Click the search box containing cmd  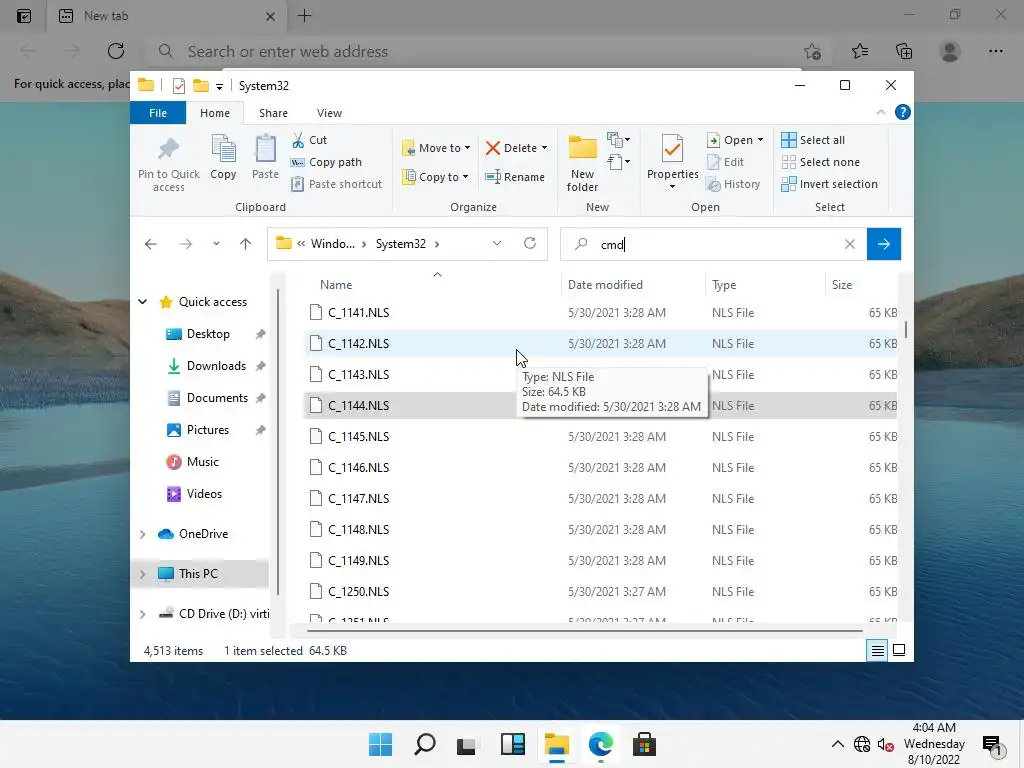pyautogui.click(x=712, y=244)
